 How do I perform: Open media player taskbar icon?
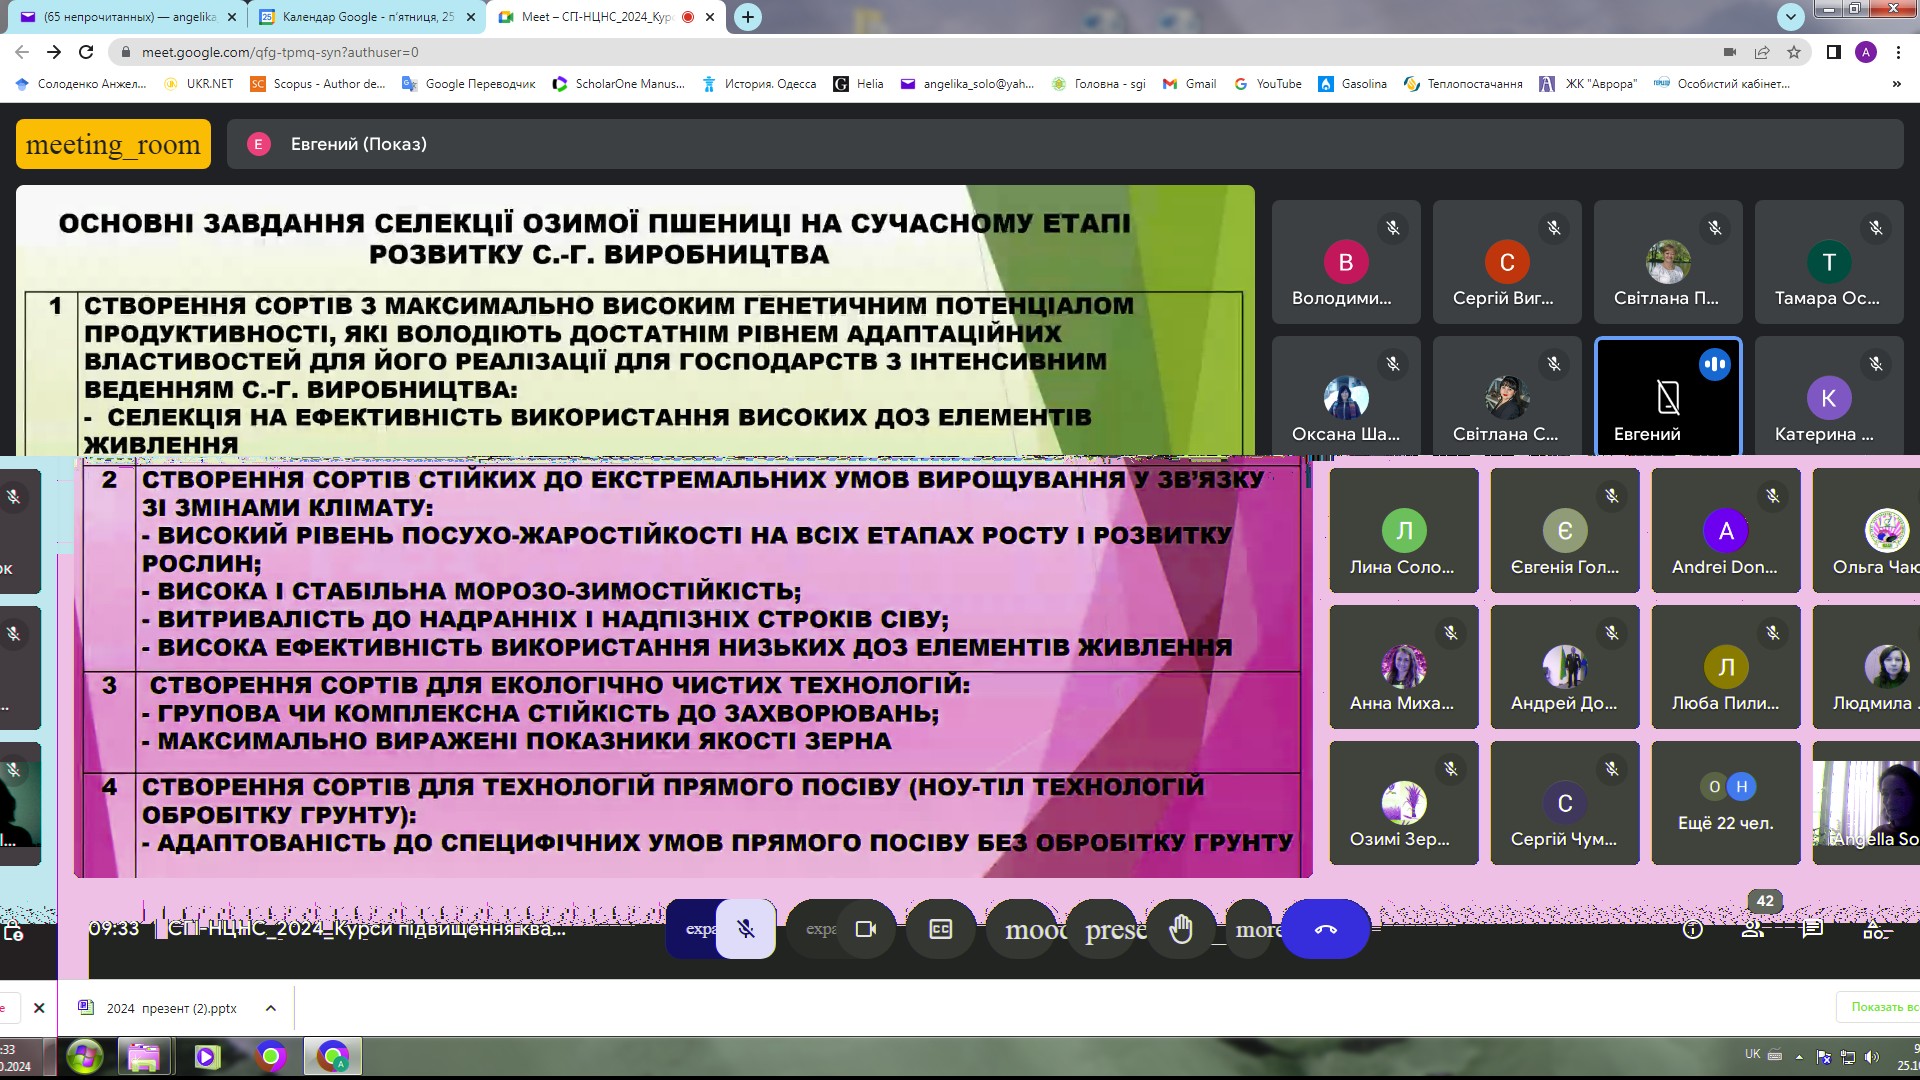click(x=207, y=1056)
